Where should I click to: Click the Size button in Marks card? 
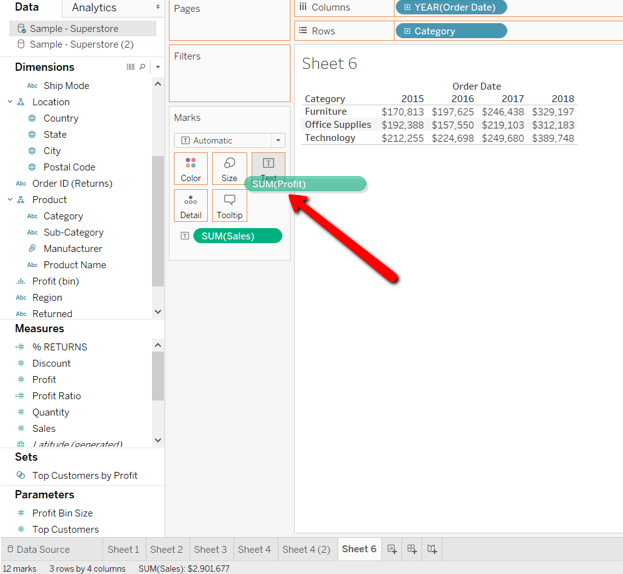pyautogui.click(x=229, y=169)
